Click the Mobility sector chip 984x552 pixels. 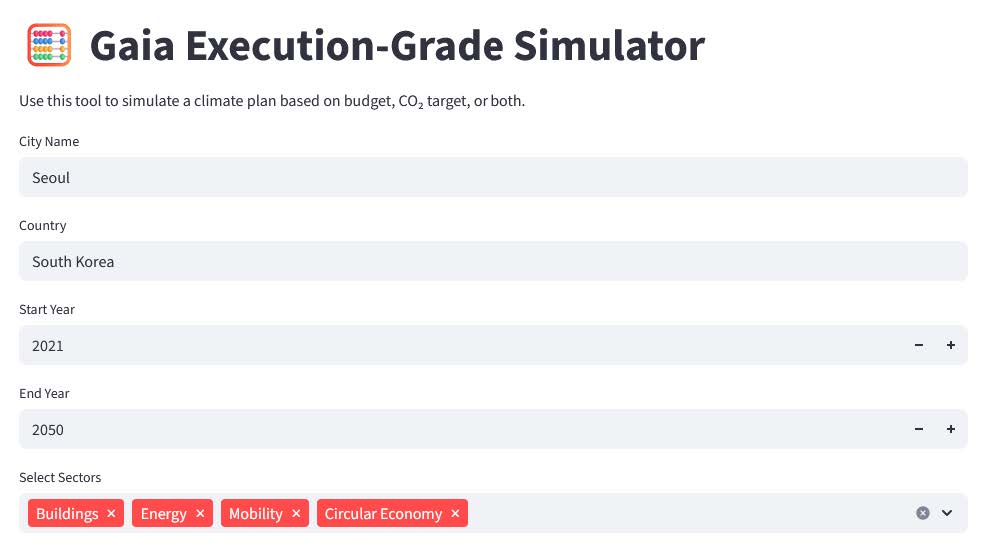(x=255, y=514)
